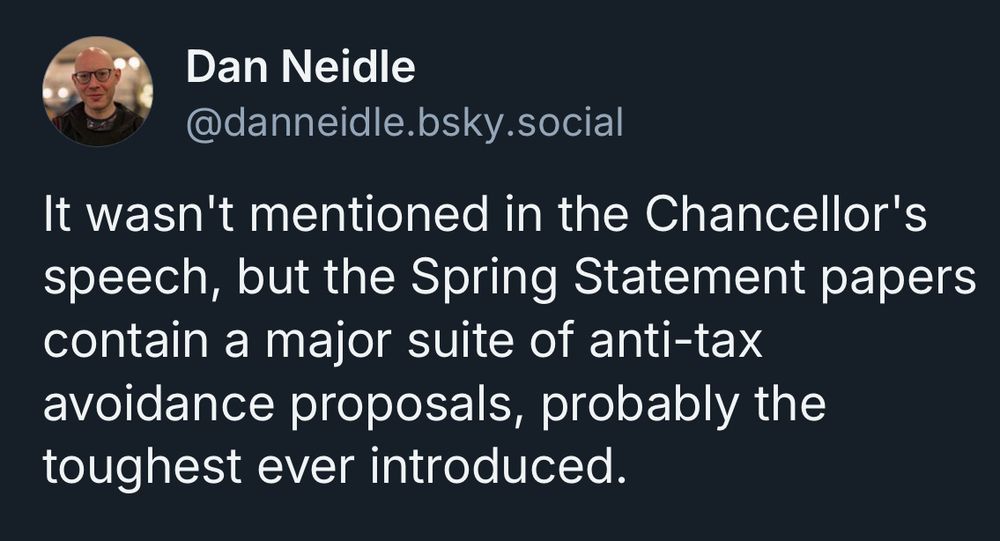The height and width of the screenshot is (541, 1000).
Task: Open Dan Neidle's profile avatar
Action: tap(98, 91)
